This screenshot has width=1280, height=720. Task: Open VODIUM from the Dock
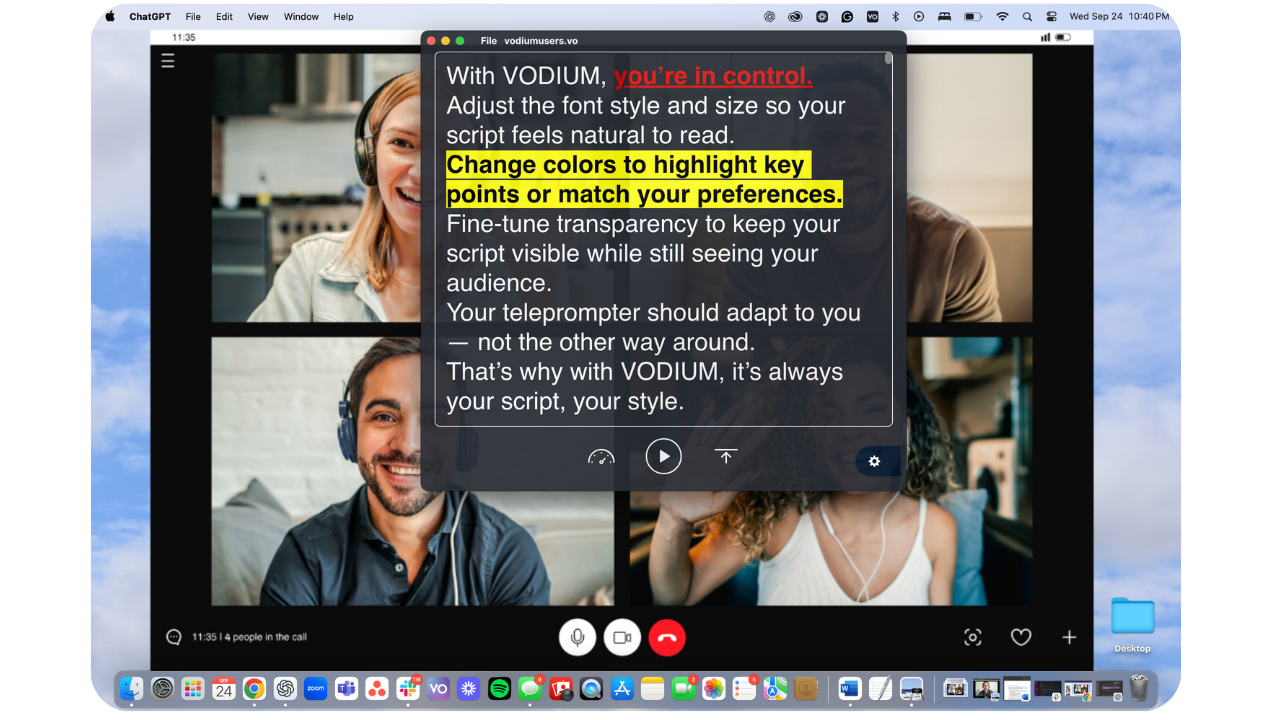(438, 688)
